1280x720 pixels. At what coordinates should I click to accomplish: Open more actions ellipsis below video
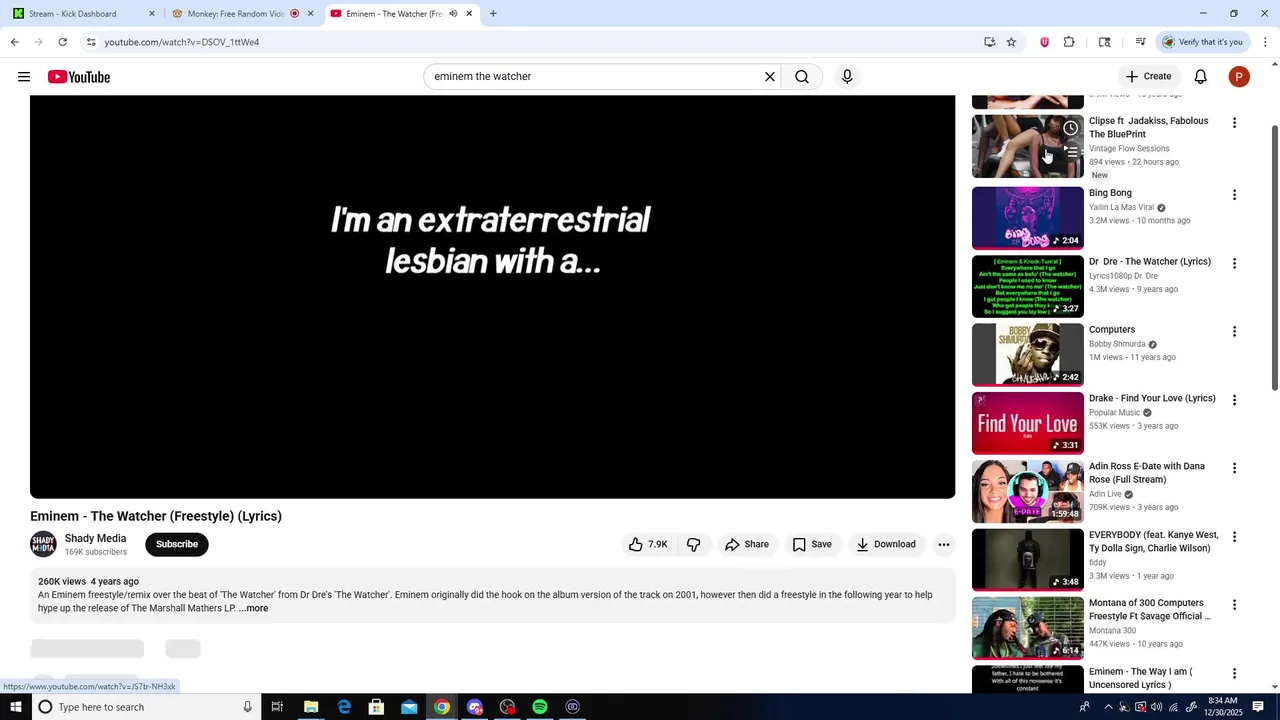(x=943, y=544)
